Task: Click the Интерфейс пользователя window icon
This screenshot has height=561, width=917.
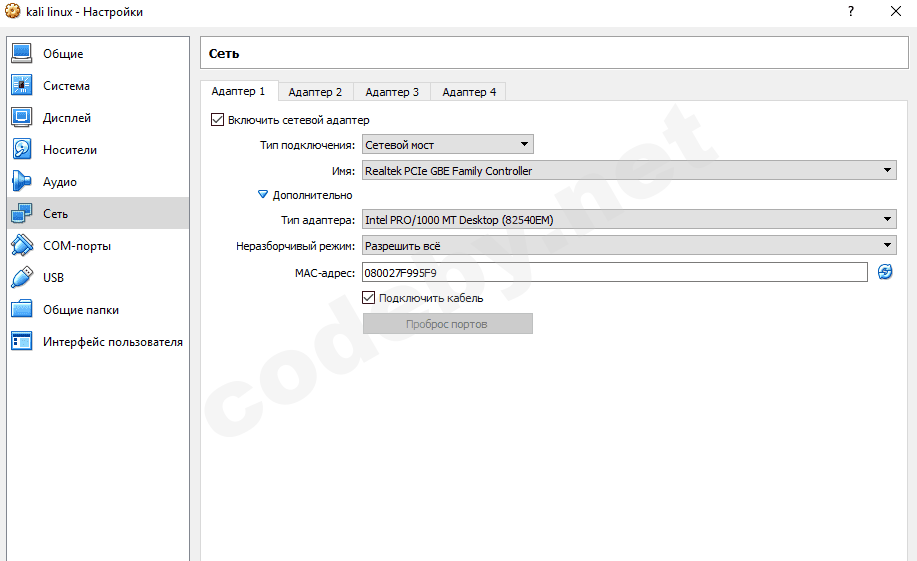Action: pyautogui.click(x=22, y=341)
